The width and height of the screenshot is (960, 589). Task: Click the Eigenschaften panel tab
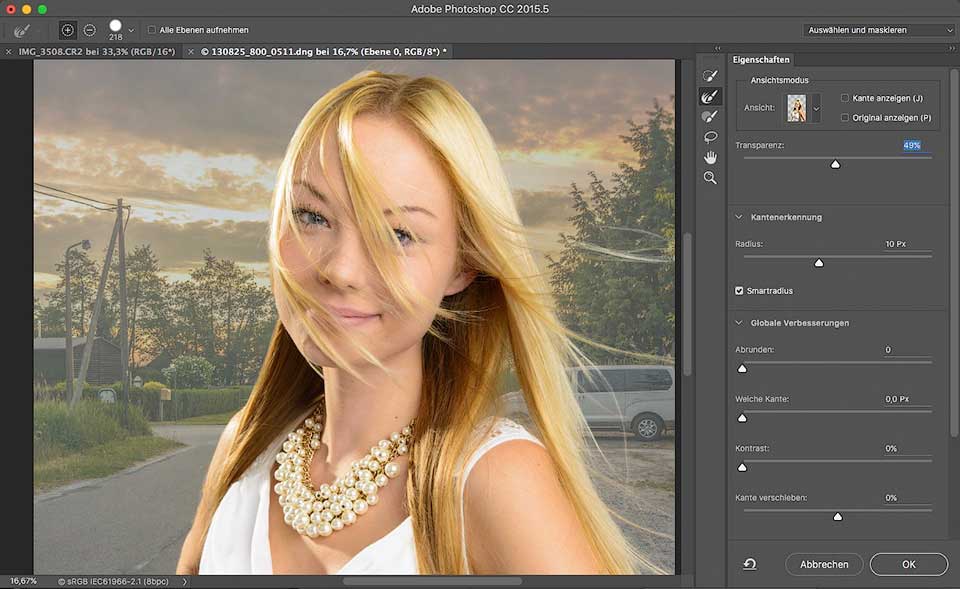coord(761,60)
